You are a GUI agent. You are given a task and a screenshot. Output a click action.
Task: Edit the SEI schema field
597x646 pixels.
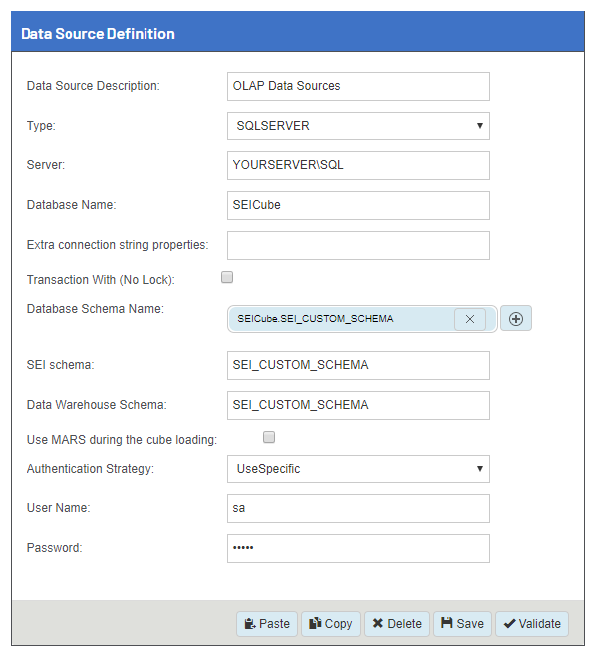coord(358,365)
